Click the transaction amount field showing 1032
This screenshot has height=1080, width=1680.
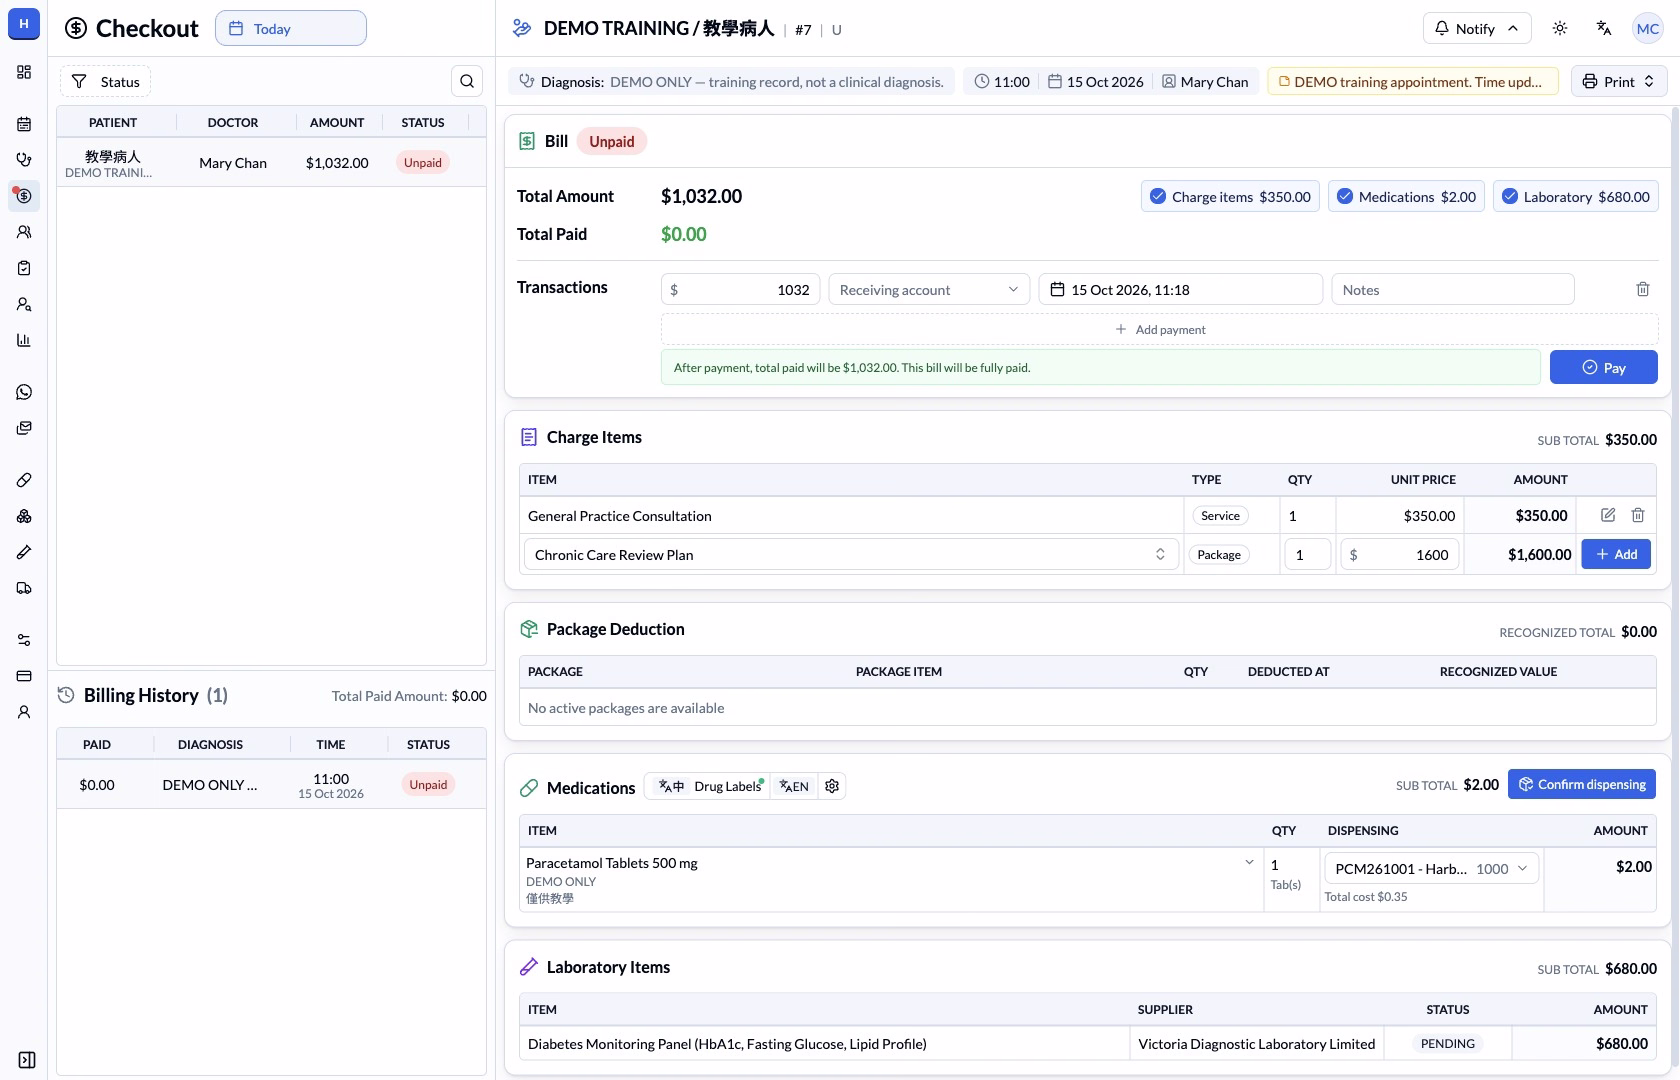point(741,289)
